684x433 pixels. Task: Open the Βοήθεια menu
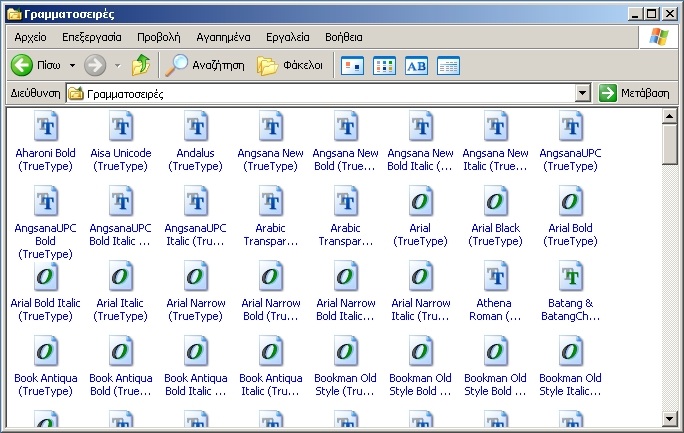(344, 38)
